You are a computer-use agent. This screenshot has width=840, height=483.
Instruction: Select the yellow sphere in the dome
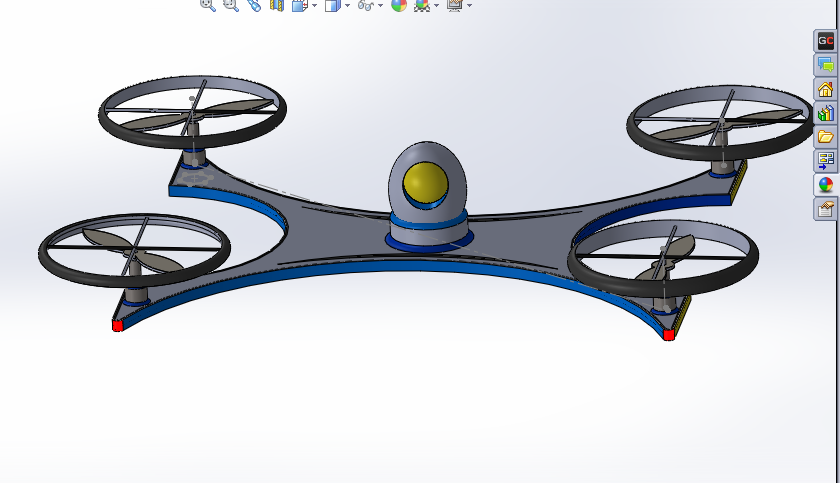click(x=425, y=182)
